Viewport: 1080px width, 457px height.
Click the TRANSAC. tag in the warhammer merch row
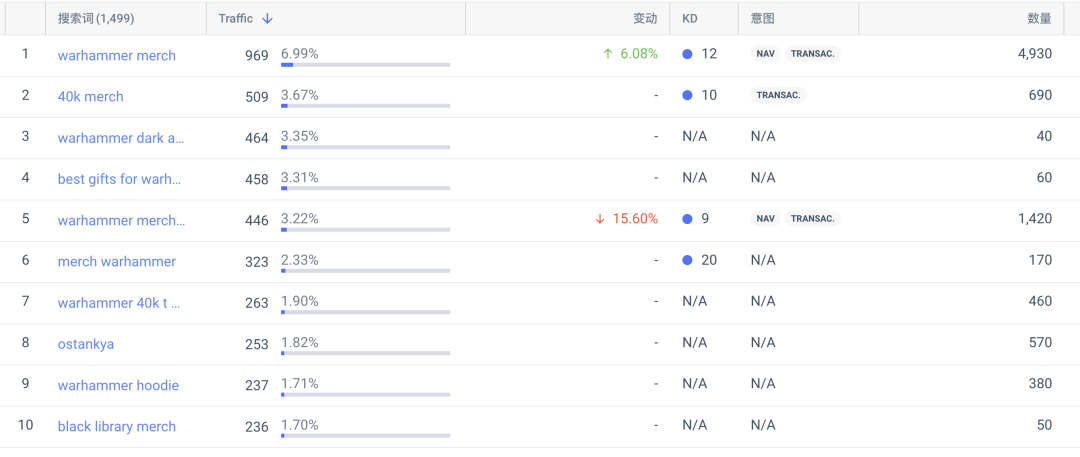[813, 54]
